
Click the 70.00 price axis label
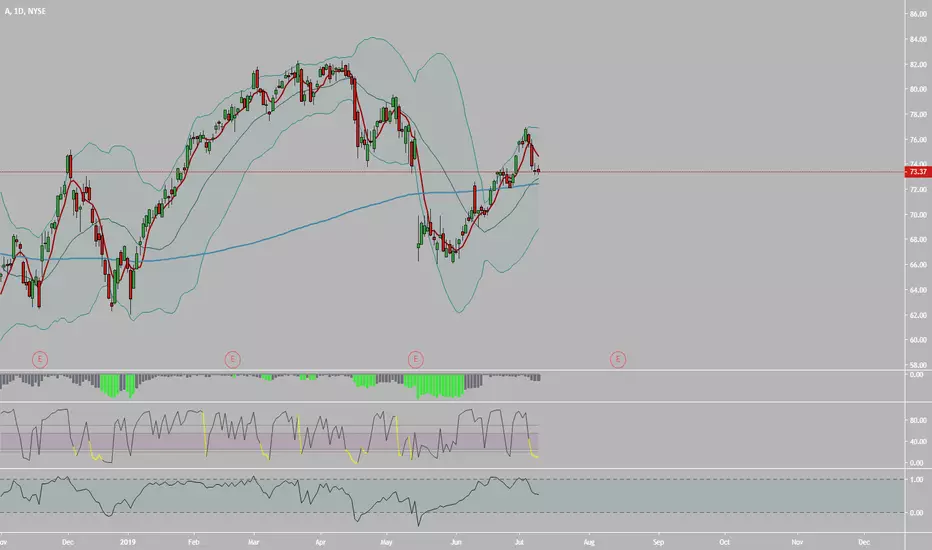pos(918,215)
